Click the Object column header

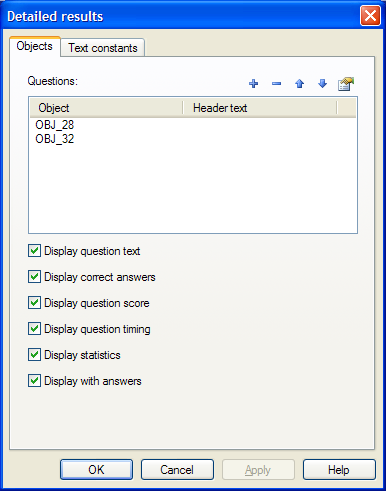point(106,108)
